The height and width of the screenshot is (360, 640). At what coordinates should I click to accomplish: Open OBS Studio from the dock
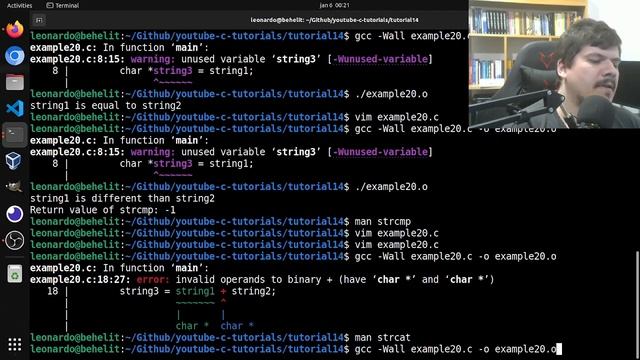15,240
